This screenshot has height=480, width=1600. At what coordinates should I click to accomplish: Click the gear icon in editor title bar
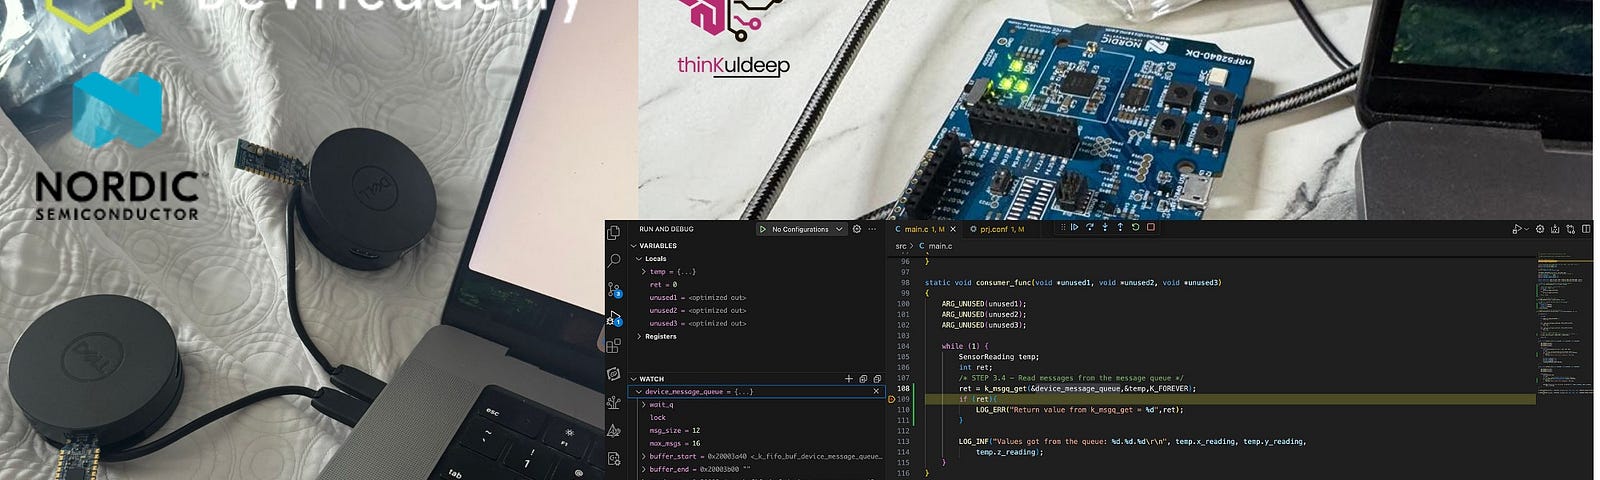coord(1540,229)
